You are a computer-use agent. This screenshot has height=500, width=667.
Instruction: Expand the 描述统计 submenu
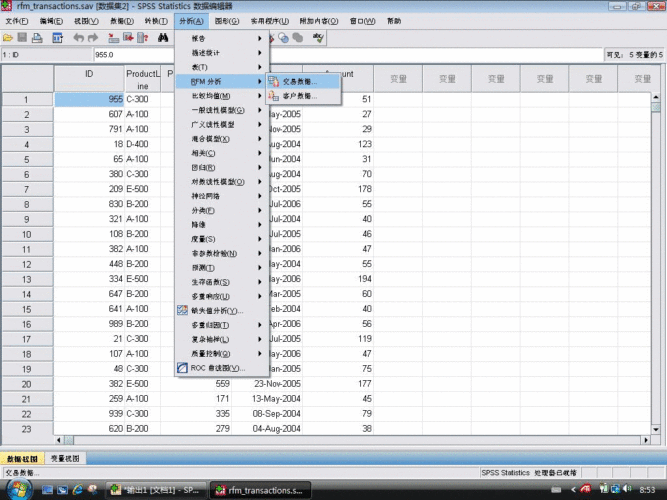(x=222, y=53)
